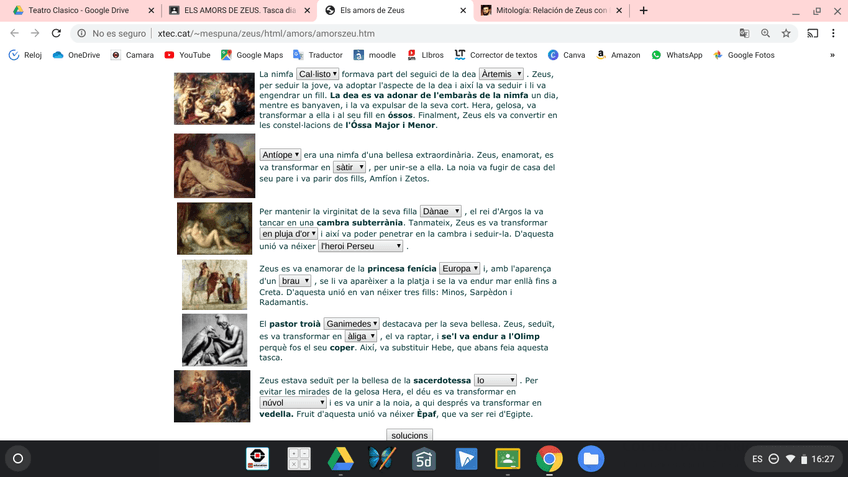848x477 pixels.
Task: Open the Llibros bookmark
Action: tap(425, 55)
